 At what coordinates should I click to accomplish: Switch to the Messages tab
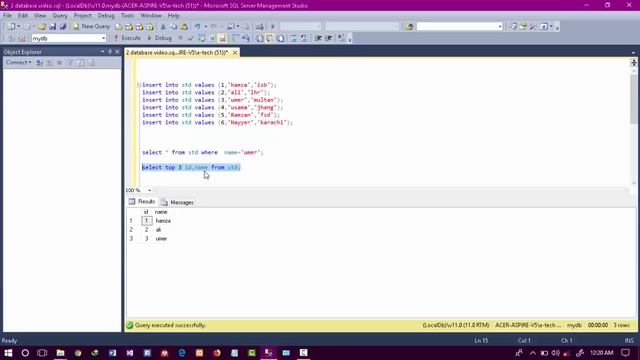[178, 202]
